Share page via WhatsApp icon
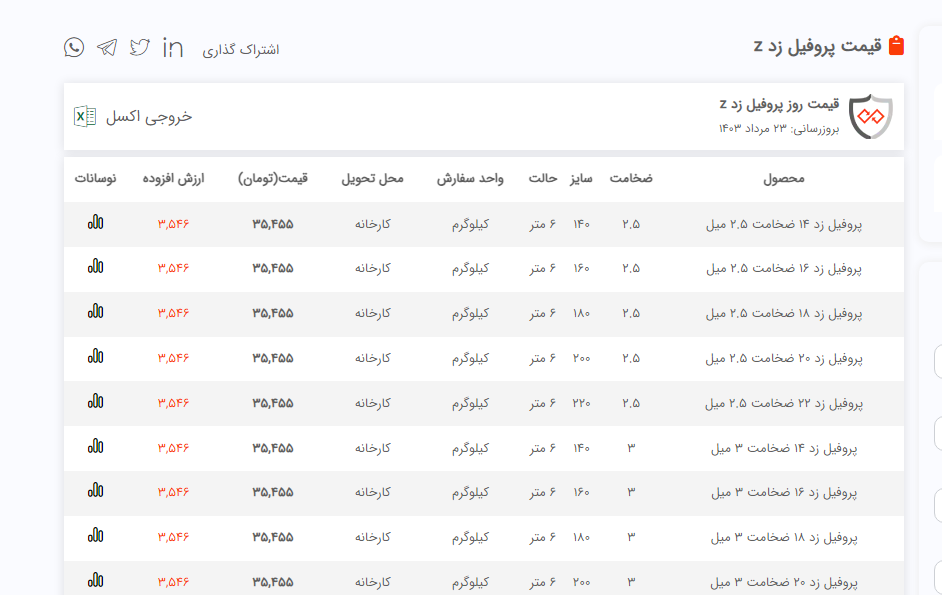942x595 pixels. 74,47
